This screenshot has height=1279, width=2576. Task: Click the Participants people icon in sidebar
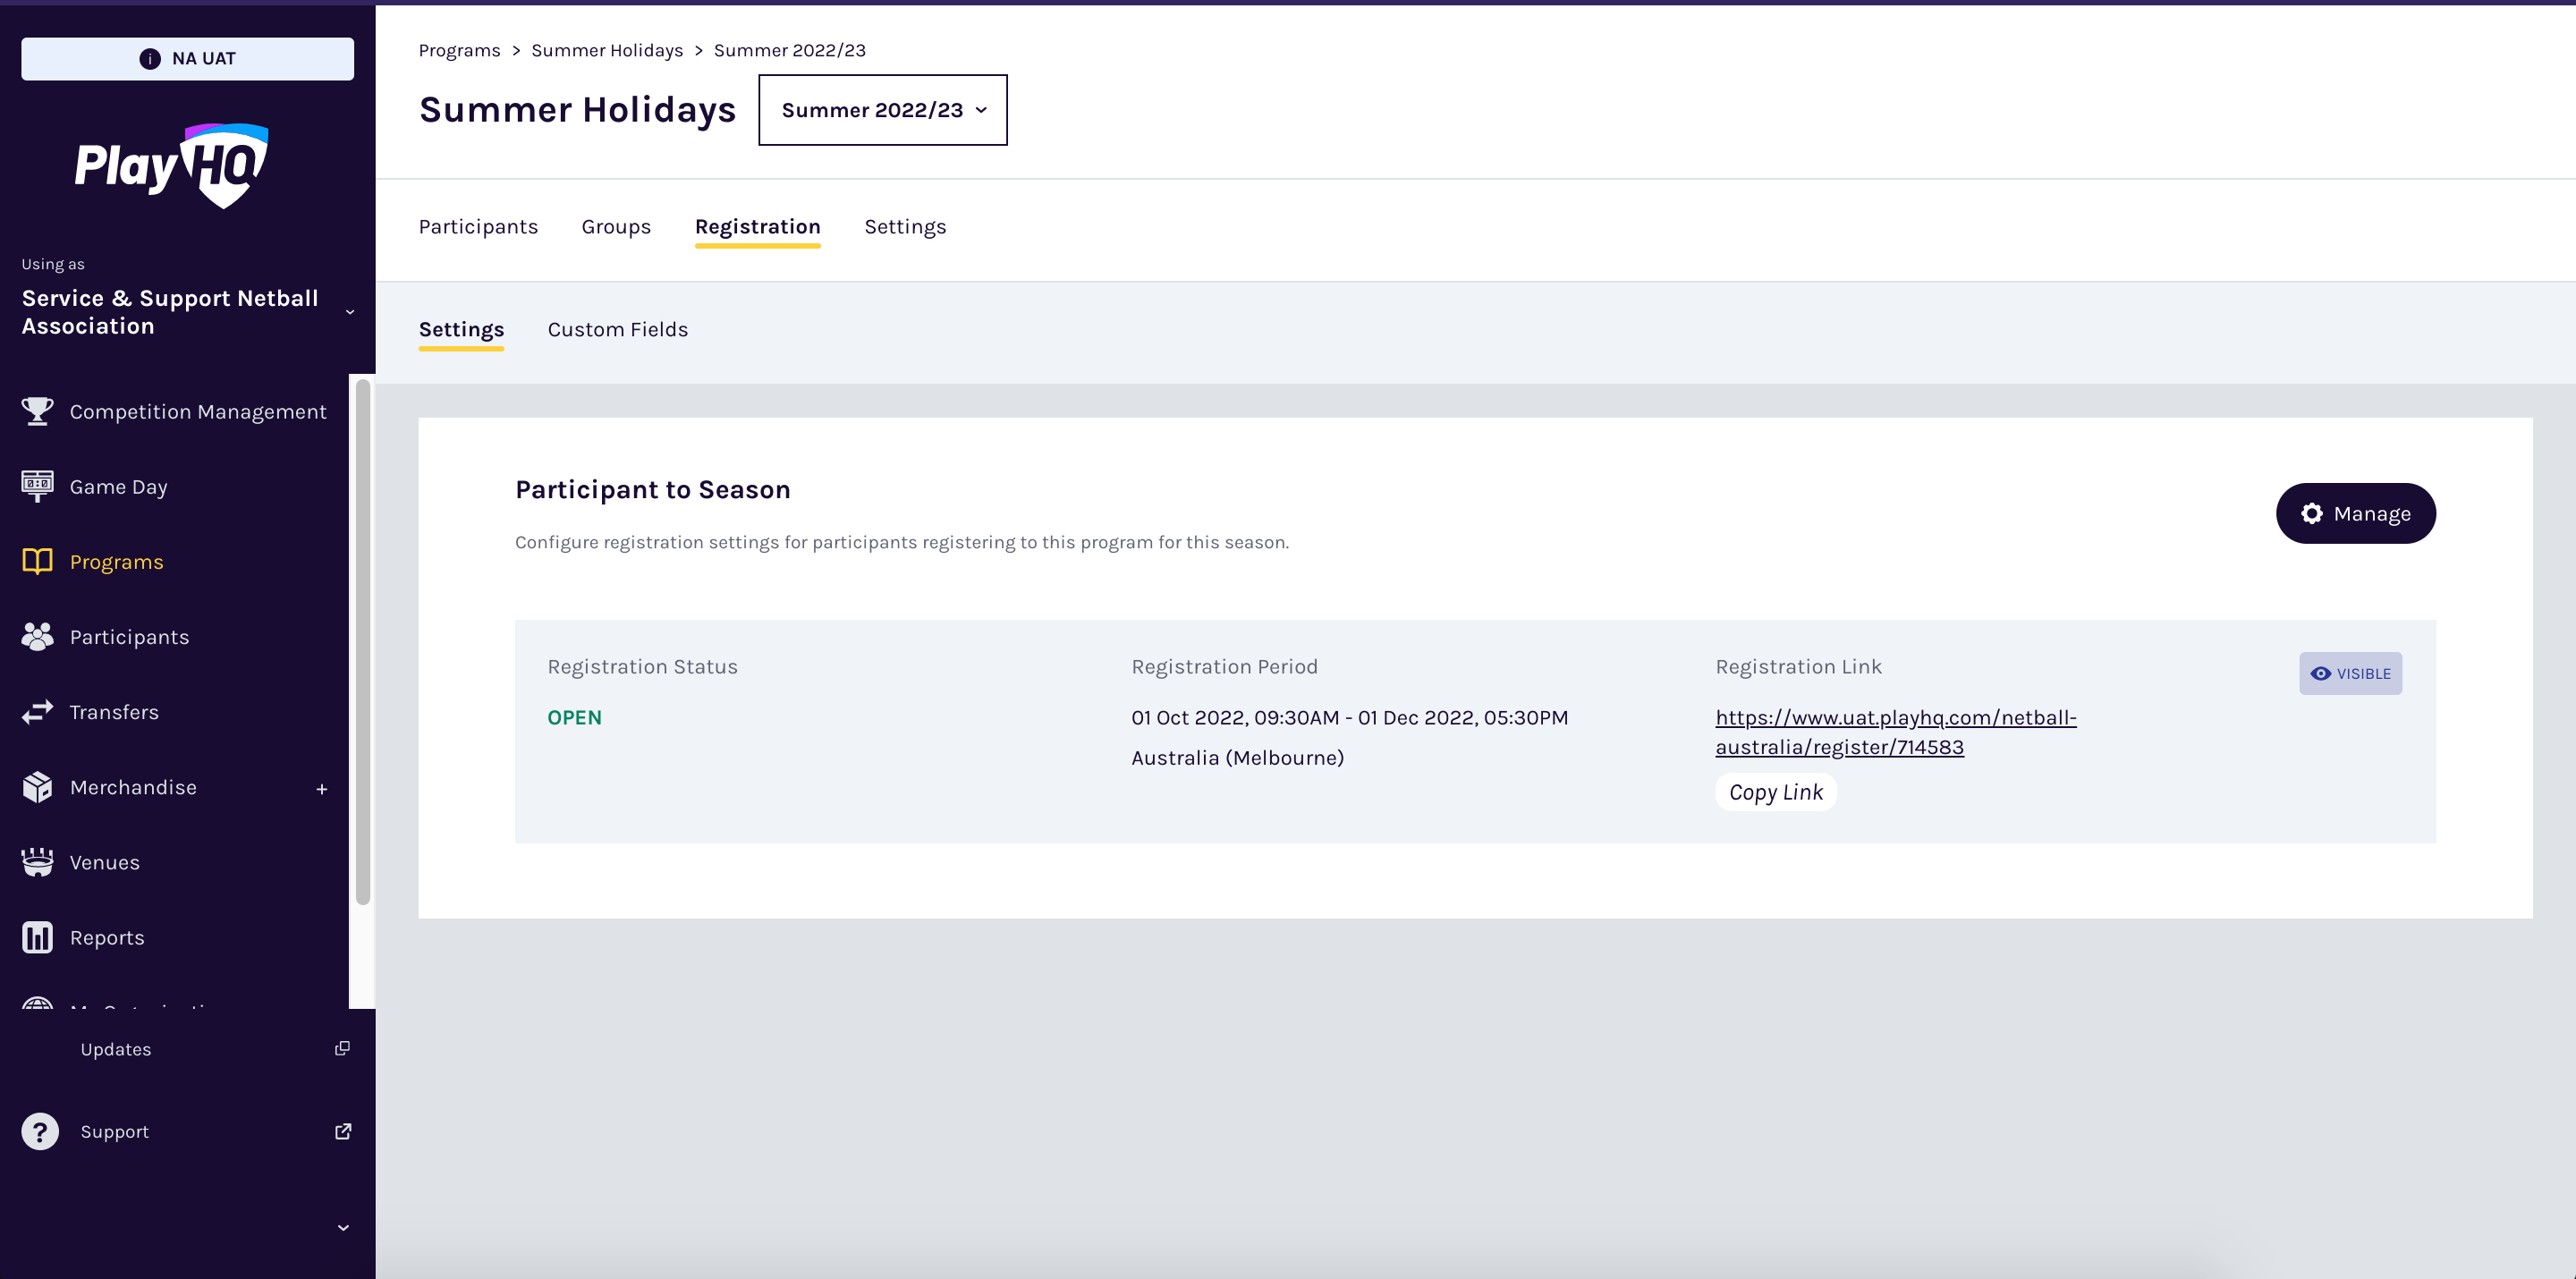(x=37, y=636)
